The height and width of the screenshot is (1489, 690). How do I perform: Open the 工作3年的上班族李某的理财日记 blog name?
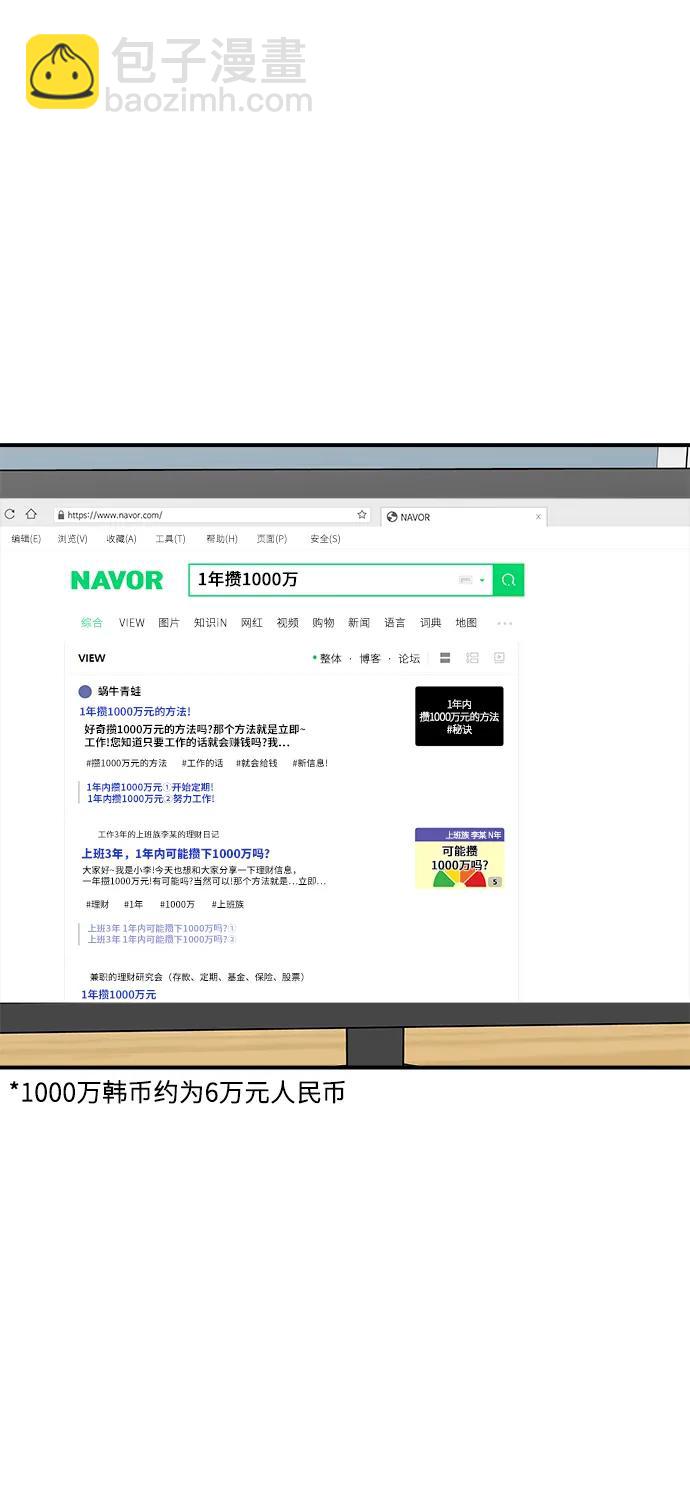click(x=158, y=834)
